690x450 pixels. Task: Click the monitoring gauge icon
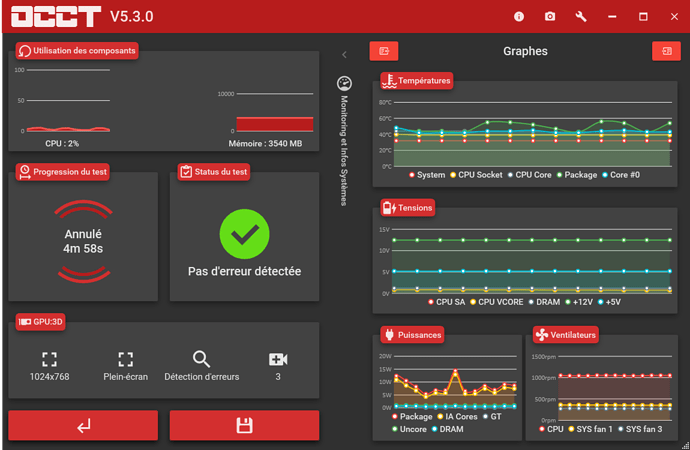point(344,83)
